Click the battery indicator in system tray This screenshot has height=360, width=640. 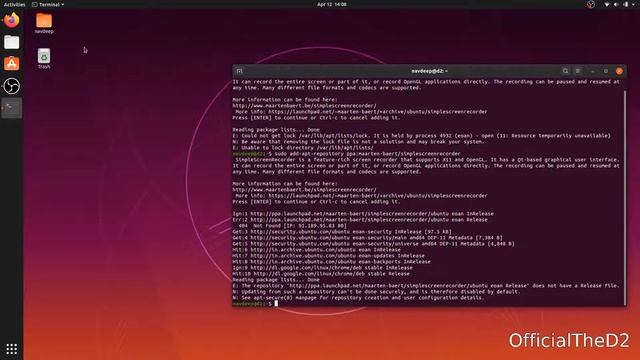pos(626,4)
